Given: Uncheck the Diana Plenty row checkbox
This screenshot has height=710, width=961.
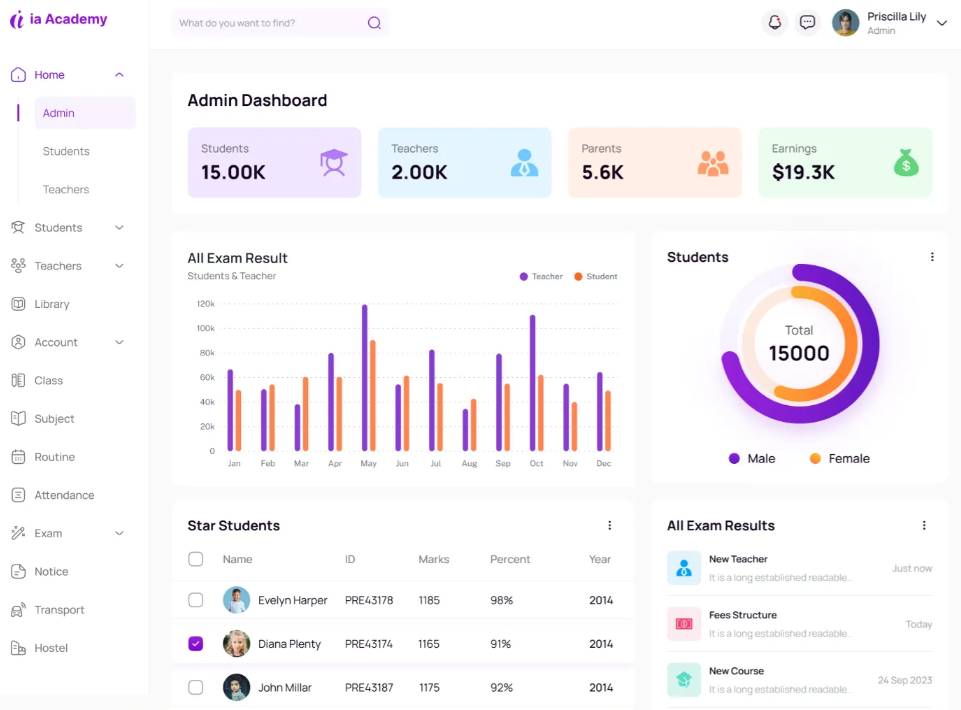Looking at the screenshot, I should point(196,644).
